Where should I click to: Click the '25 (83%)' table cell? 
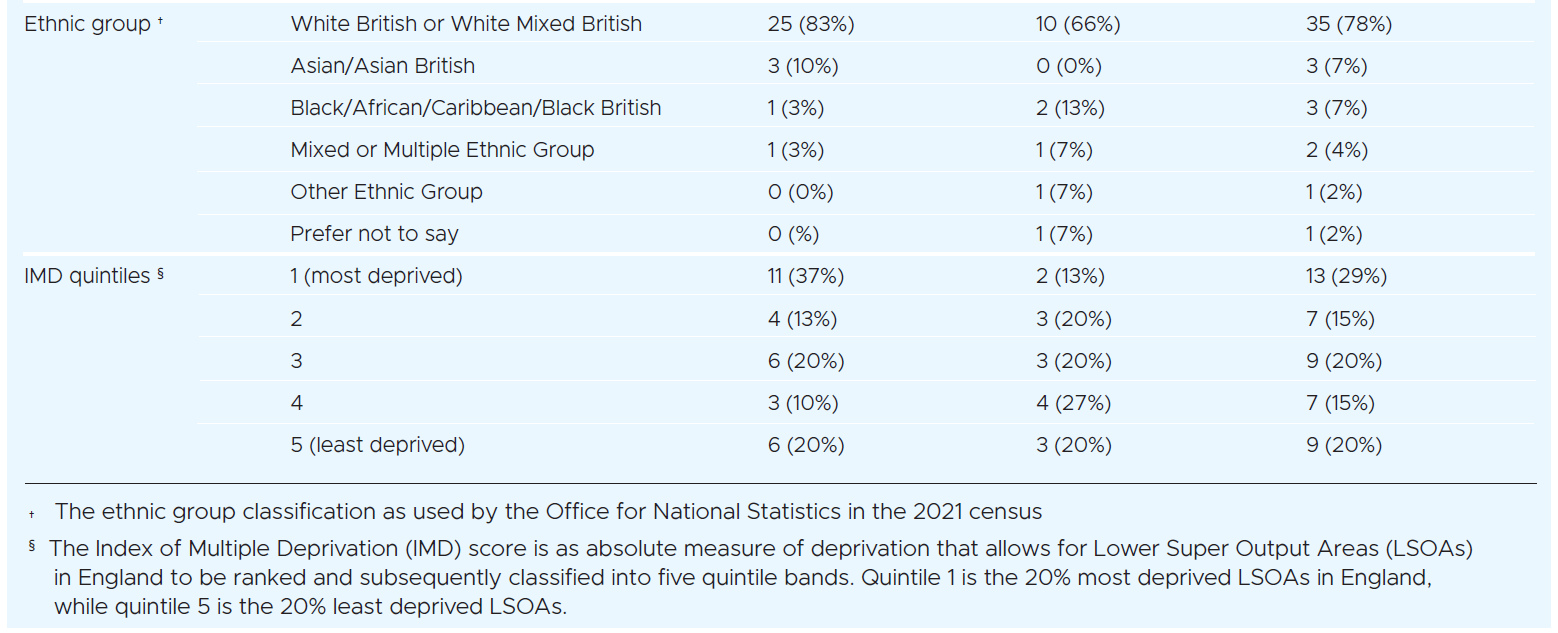(x=810, y=24)
